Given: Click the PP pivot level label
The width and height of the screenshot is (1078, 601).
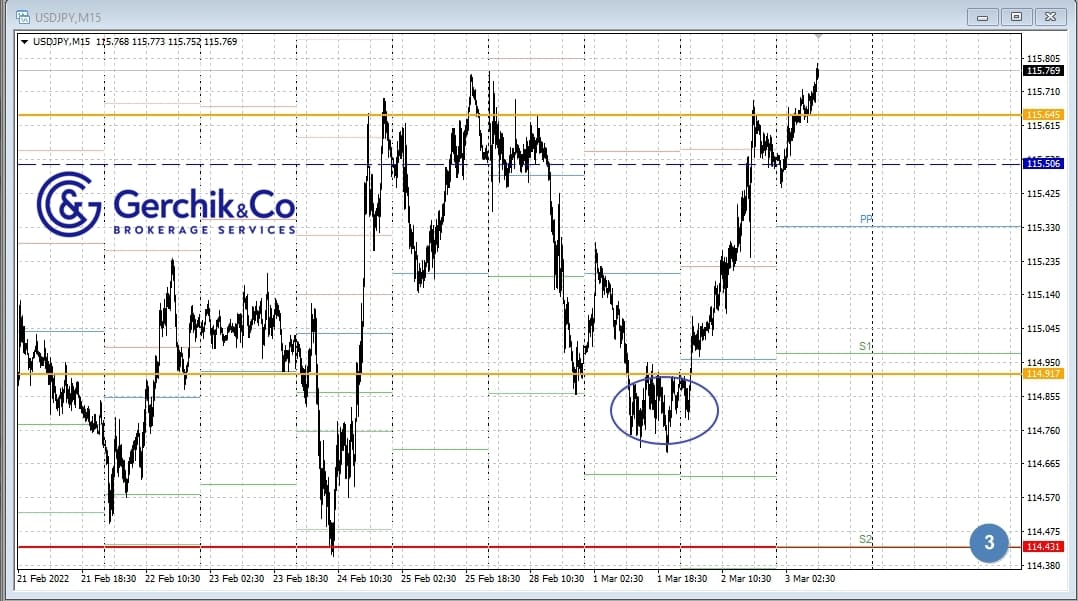Looking at the screenshot, I should (866, 219).
